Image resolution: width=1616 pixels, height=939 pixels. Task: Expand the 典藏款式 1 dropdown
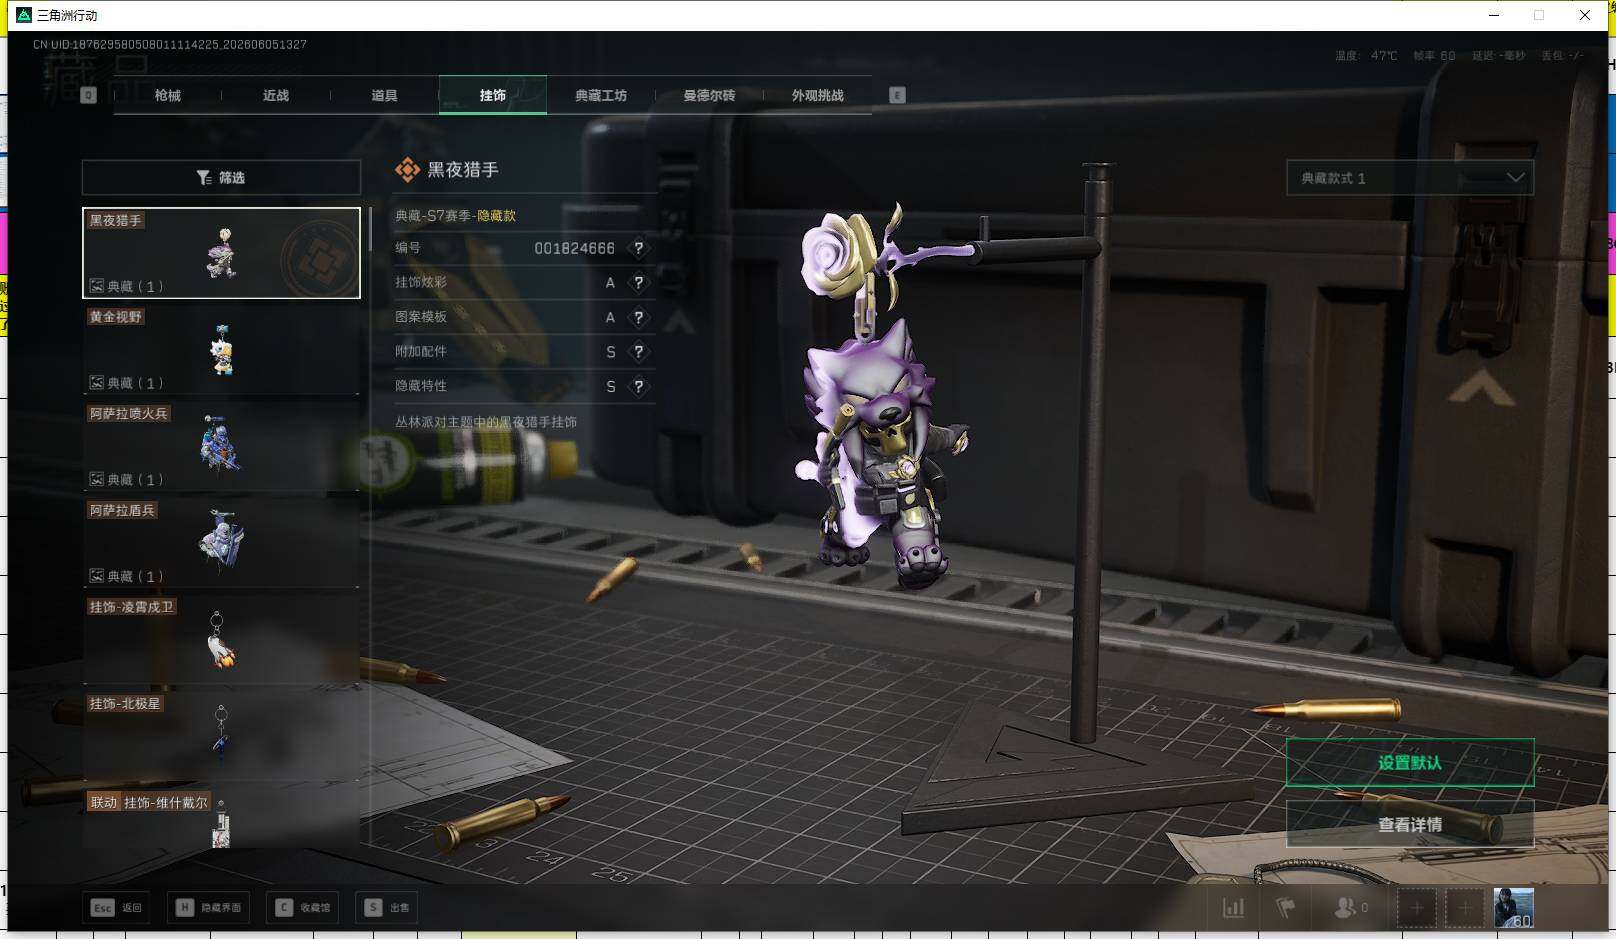[x=1410, y=178]
